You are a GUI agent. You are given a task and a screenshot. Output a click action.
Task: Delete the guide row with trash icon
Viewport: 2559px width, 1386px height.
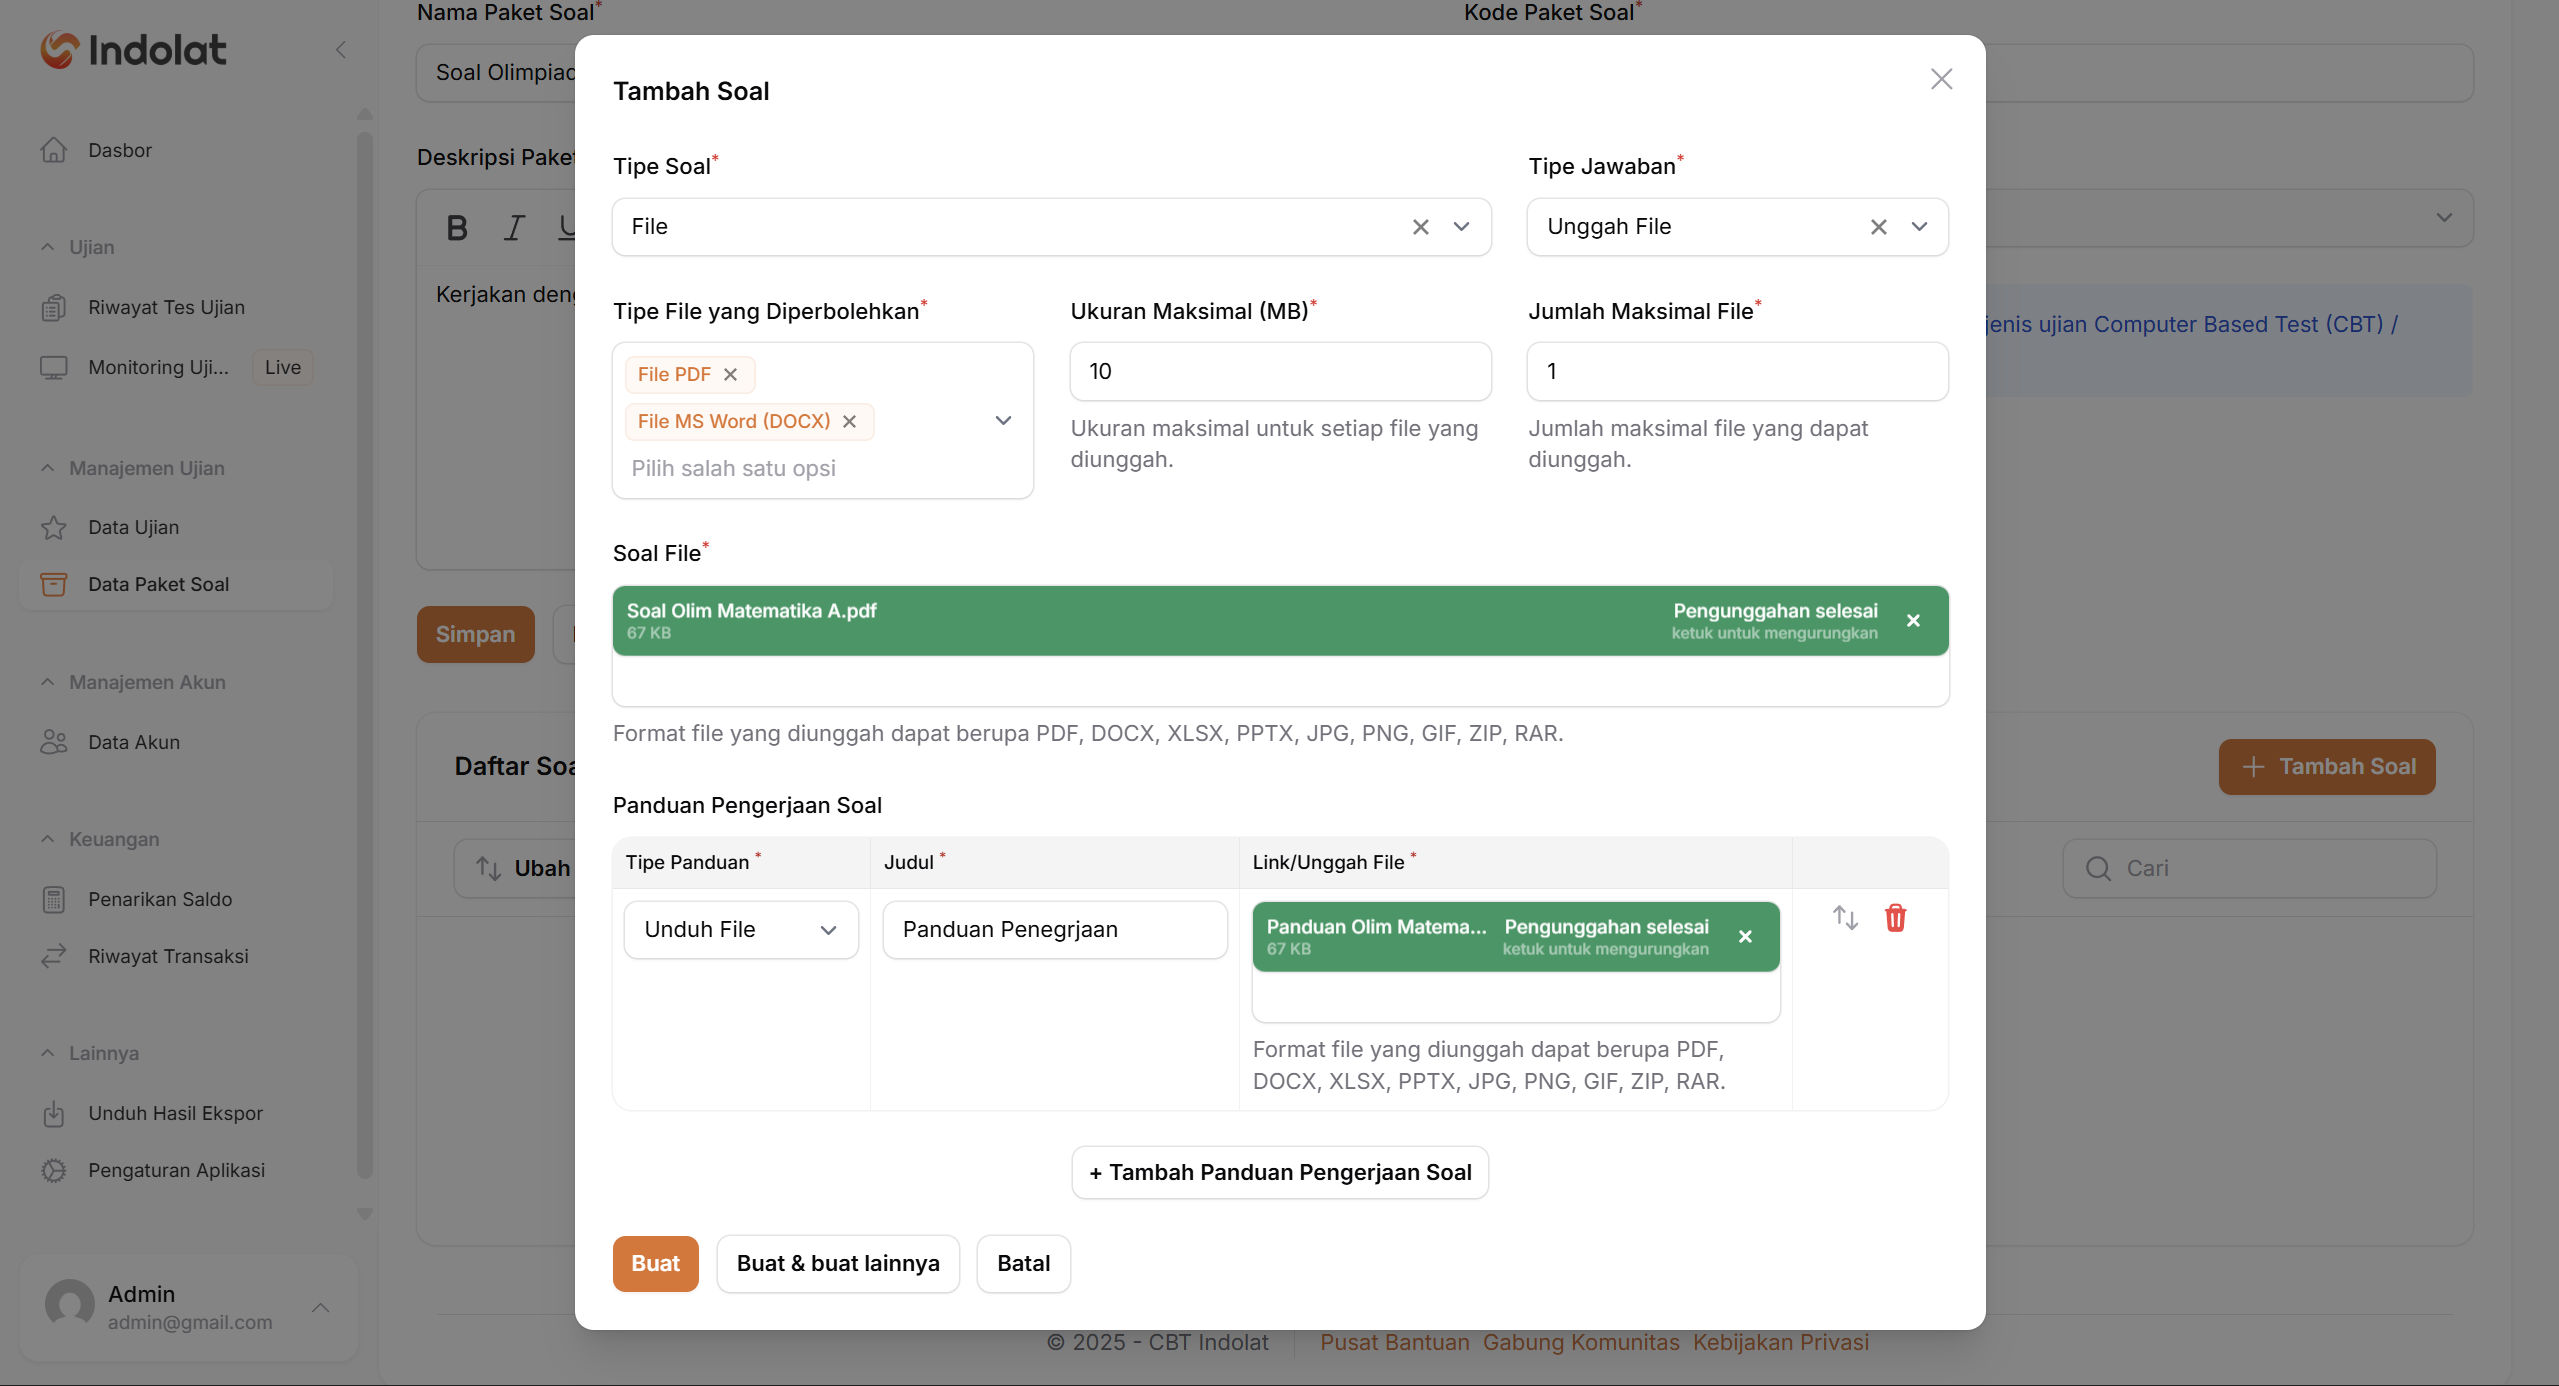point(1895,918)
